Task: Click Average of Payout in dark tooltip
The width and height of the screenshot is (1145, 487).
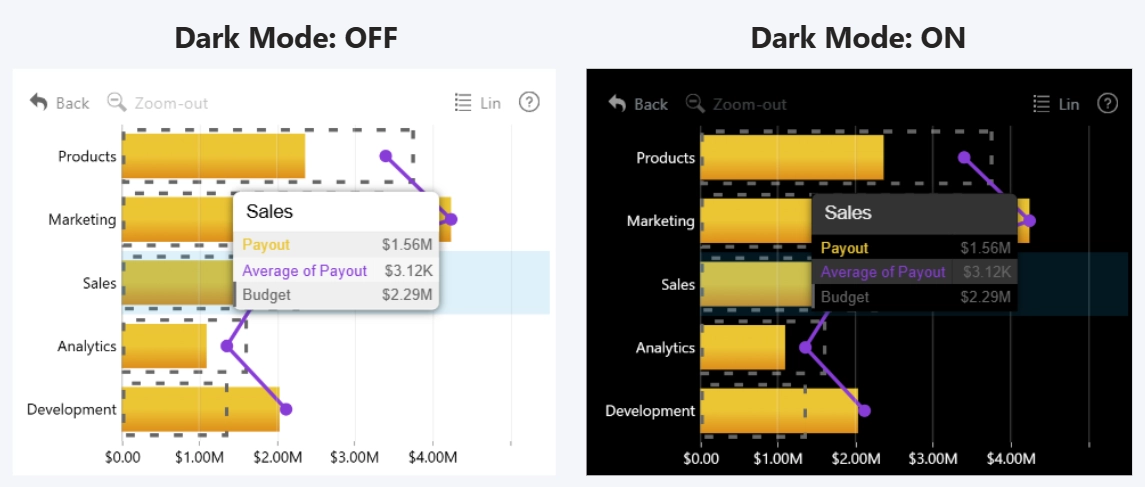Action: (883, 272)
